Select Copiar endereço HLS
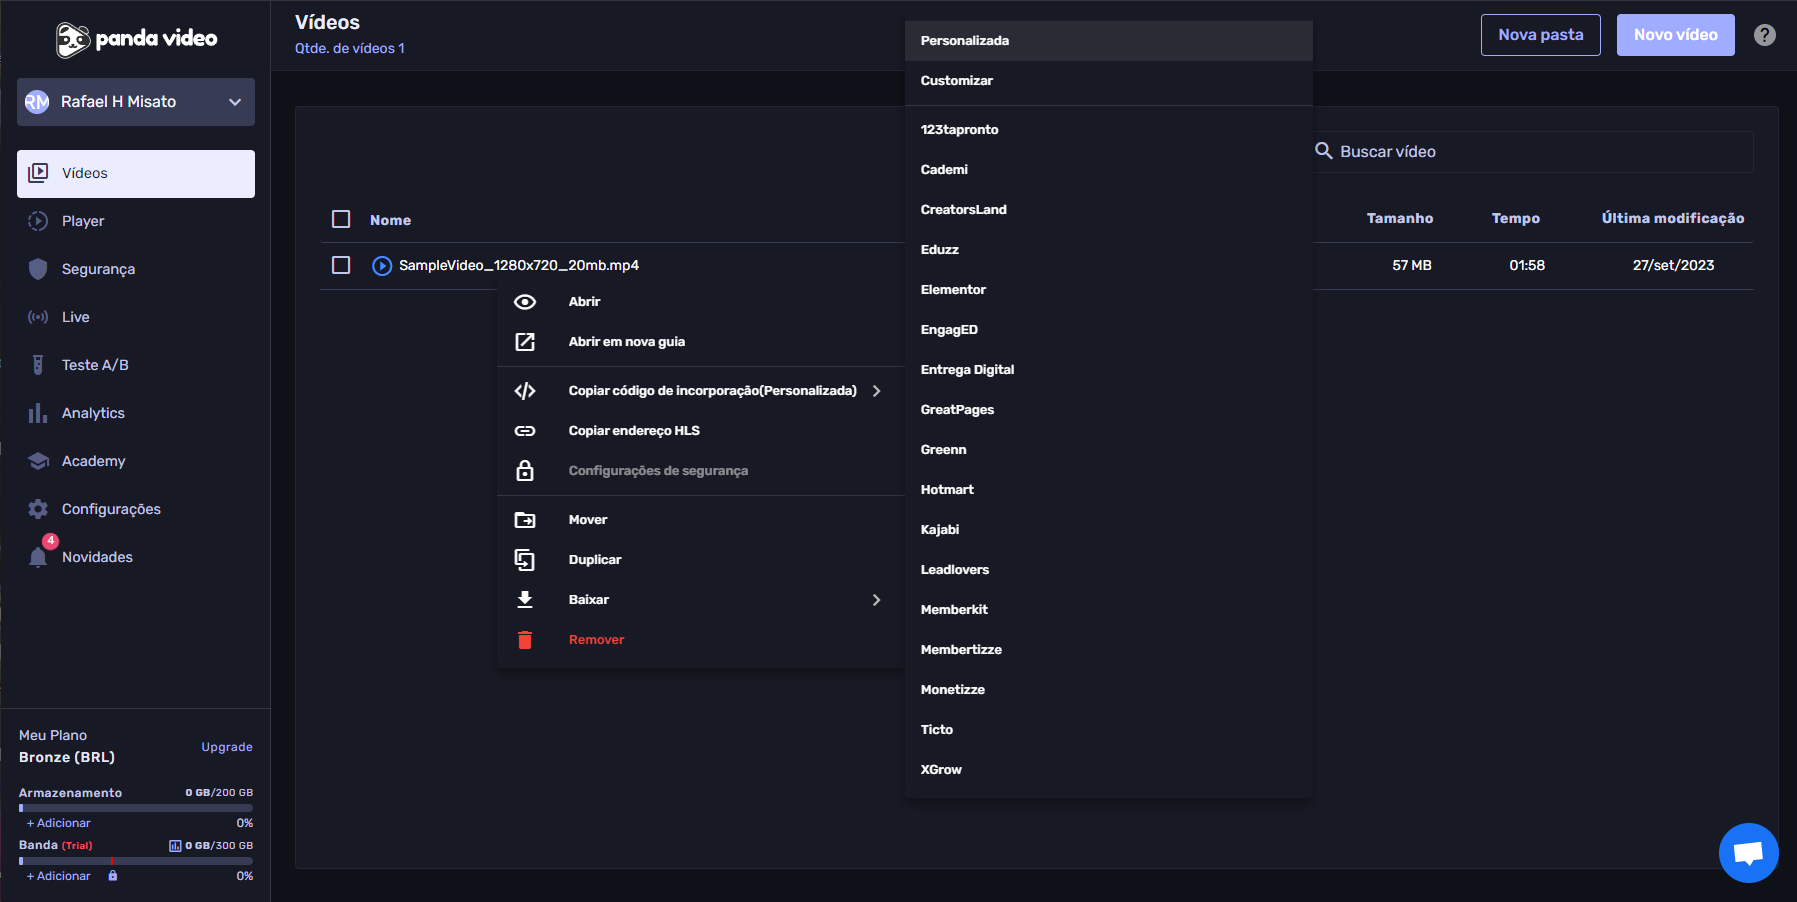 pyautogui.click(x=701, y=431)
